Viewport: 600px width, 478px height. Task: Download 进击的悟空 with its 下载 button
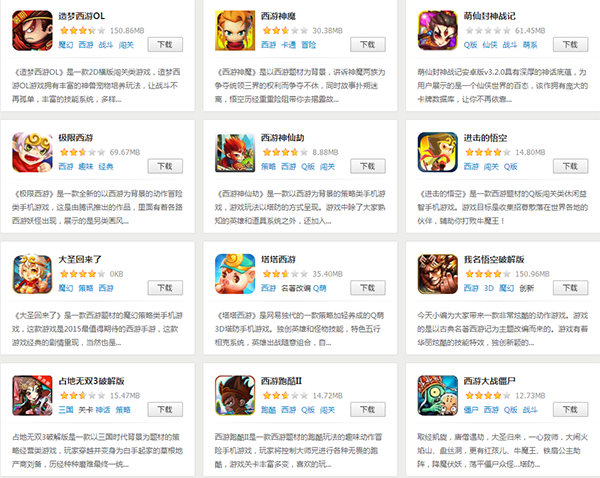tap(571, 166)
